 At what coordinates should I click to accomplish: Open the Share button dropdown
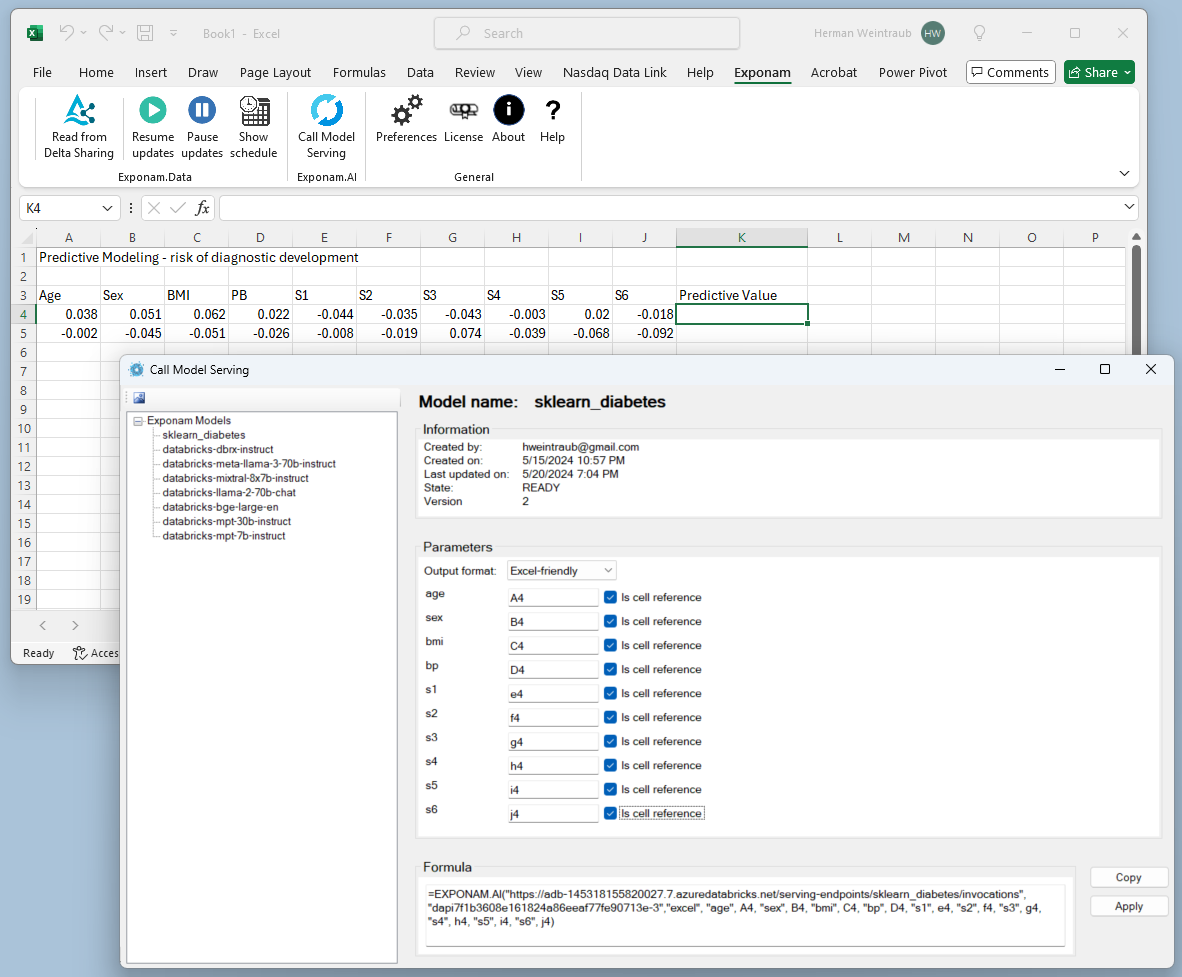[x=1128, y=72]
